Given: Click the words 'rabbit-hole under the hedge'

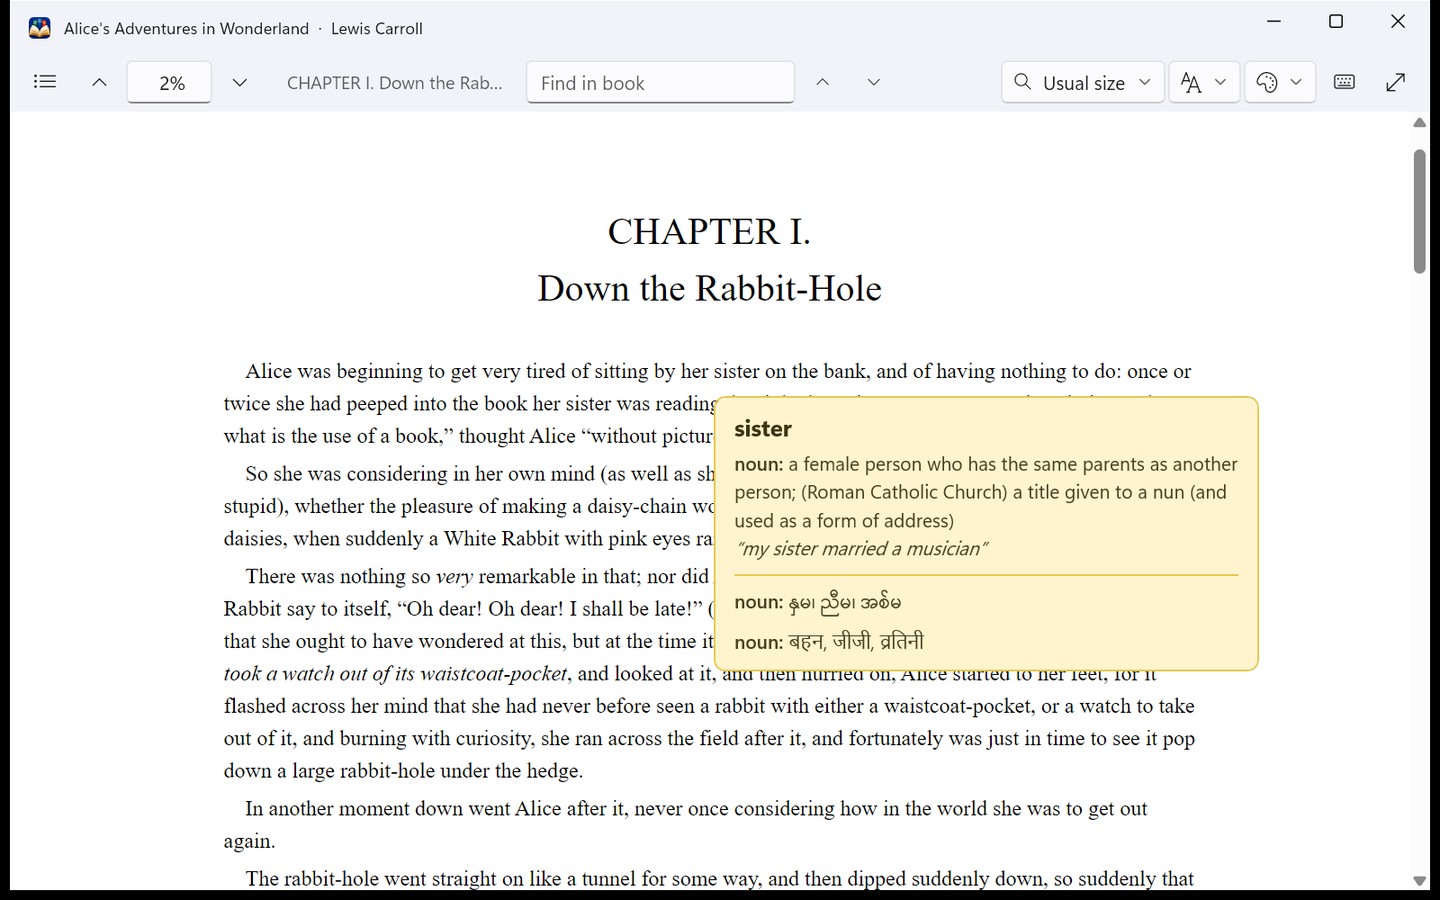Looking at the screenshot, I should point(461,771).
